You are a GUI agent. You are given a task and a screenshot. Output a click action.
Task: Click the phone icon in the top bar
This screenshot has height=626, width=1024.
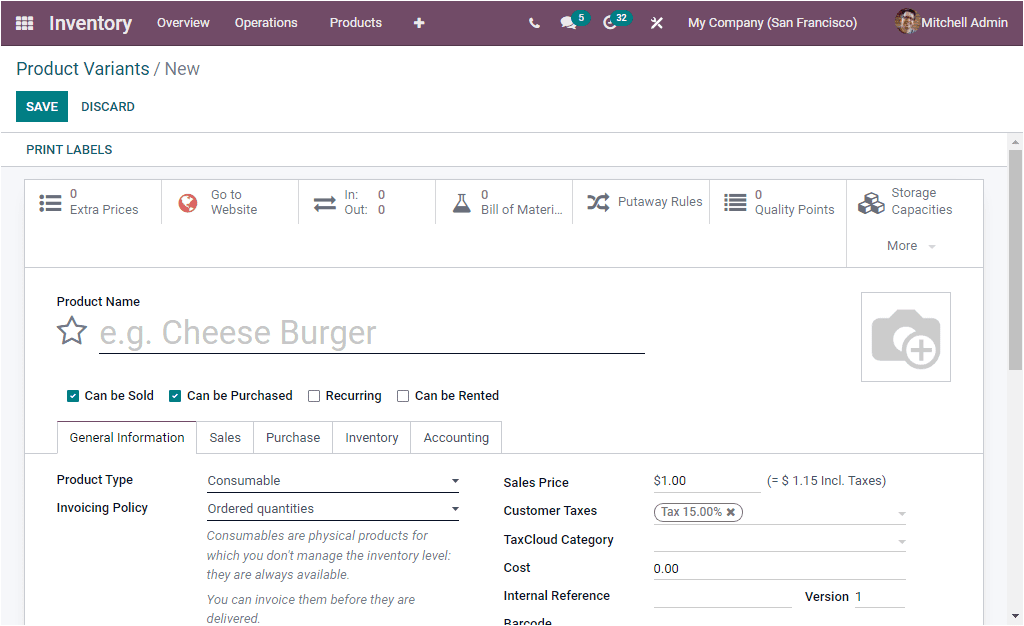[x=534, y=22]
